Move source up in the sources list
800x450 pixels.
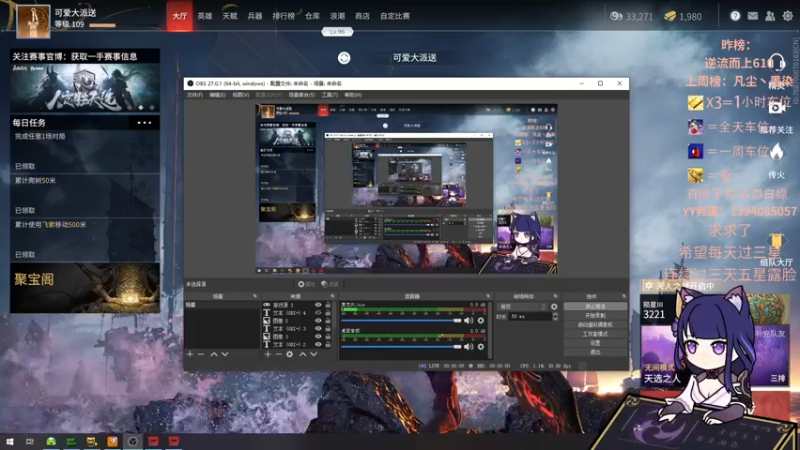[303, 354]
